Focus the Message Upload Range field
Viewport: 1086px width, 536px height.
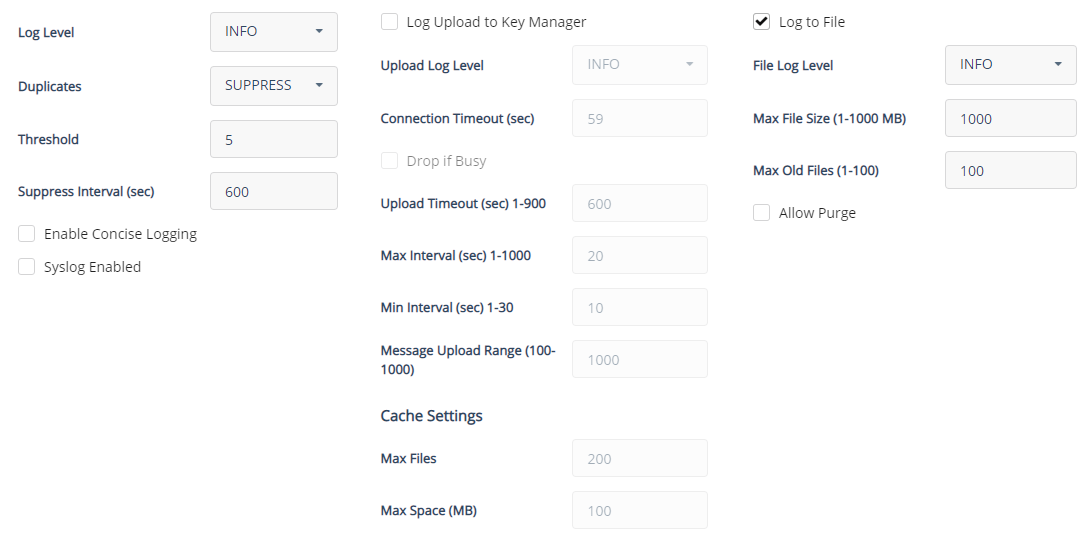(x=639, y=360)
